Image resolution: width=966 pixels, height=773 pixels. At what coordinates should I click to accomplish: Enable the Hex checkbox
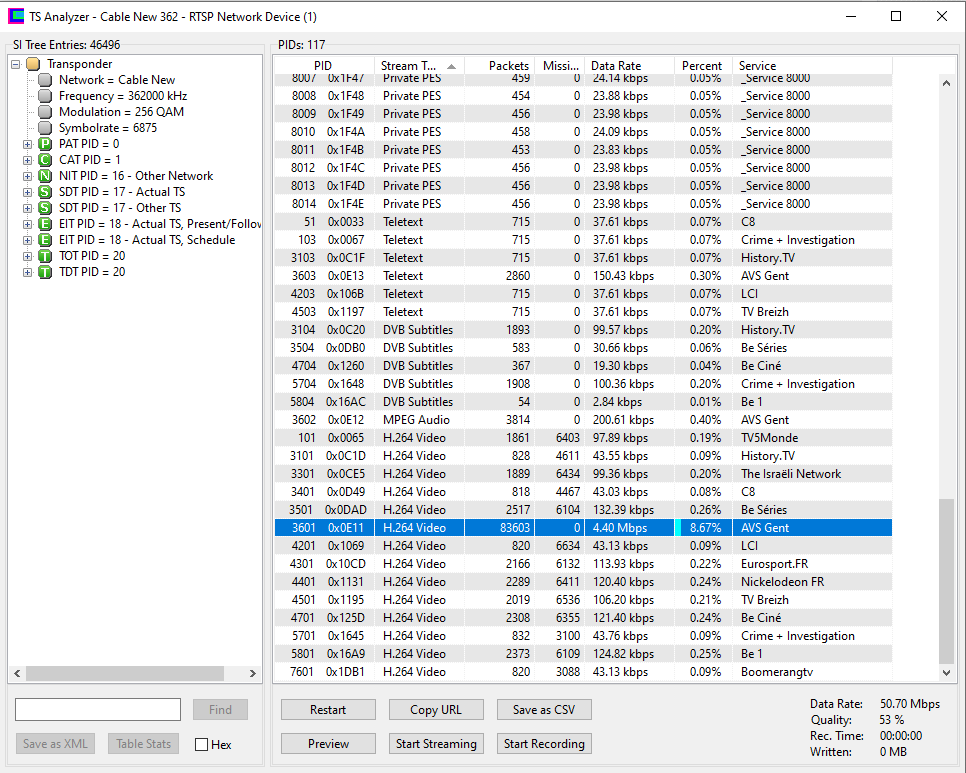pos(201,744)
